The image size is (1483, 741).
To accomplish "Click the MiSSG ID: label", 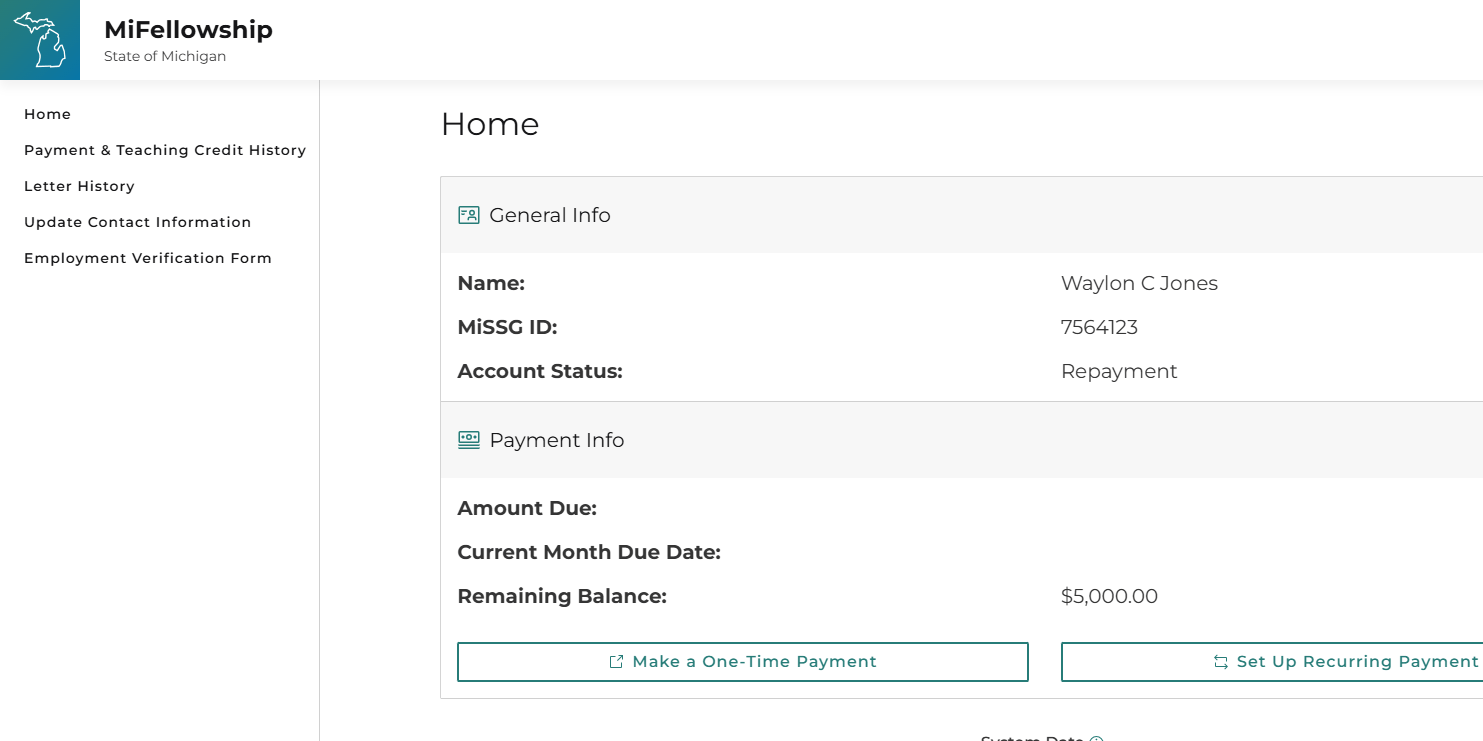I will [507, 328].
